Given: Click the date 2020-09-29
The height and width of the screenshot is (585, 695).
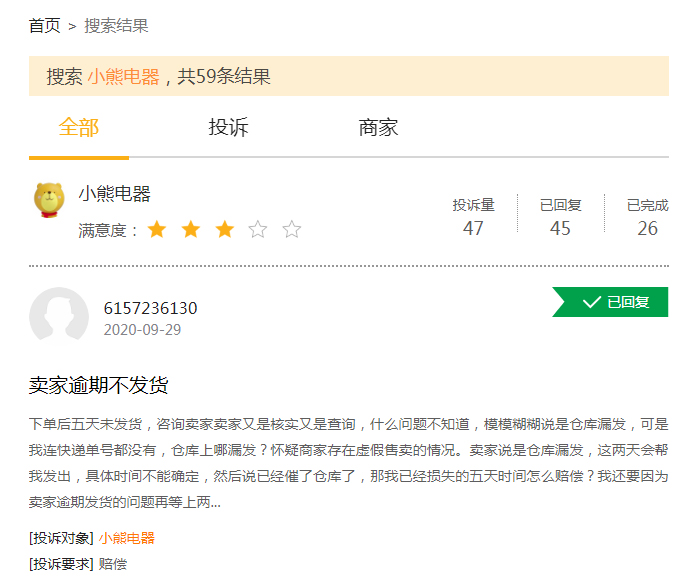Looking at the screenshot, I should pos(142,330).
